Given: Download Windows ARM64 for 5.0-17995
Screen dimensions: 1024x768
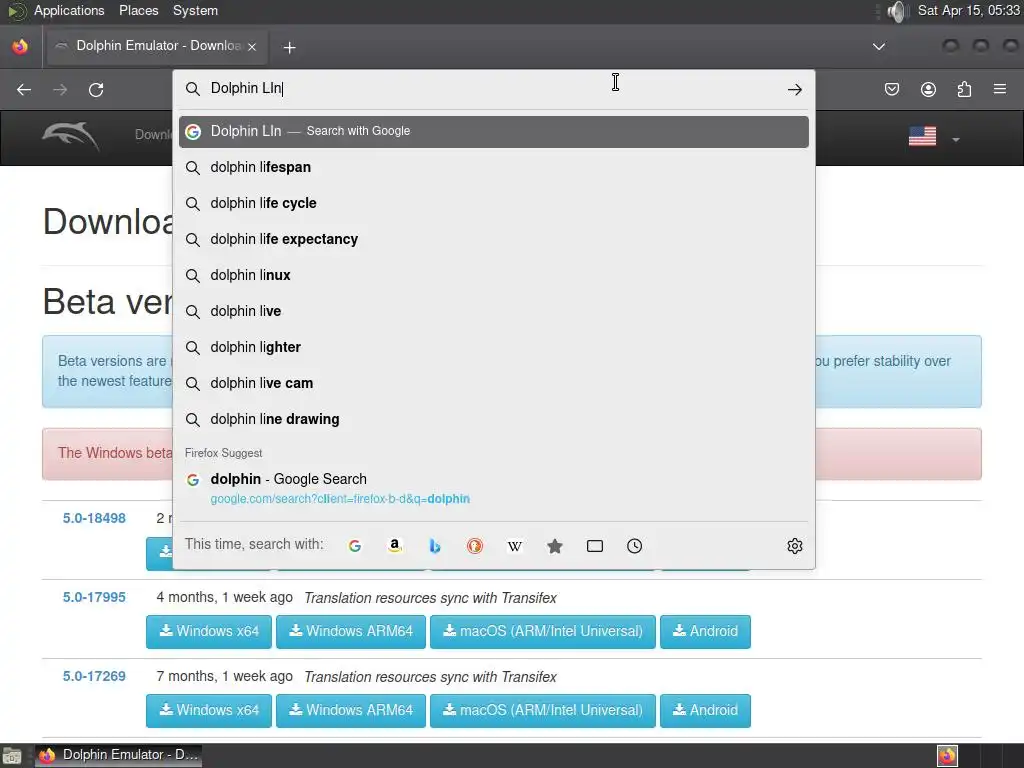Looking at the screenshot, I should pyautogui.click(x=351, y=632).
